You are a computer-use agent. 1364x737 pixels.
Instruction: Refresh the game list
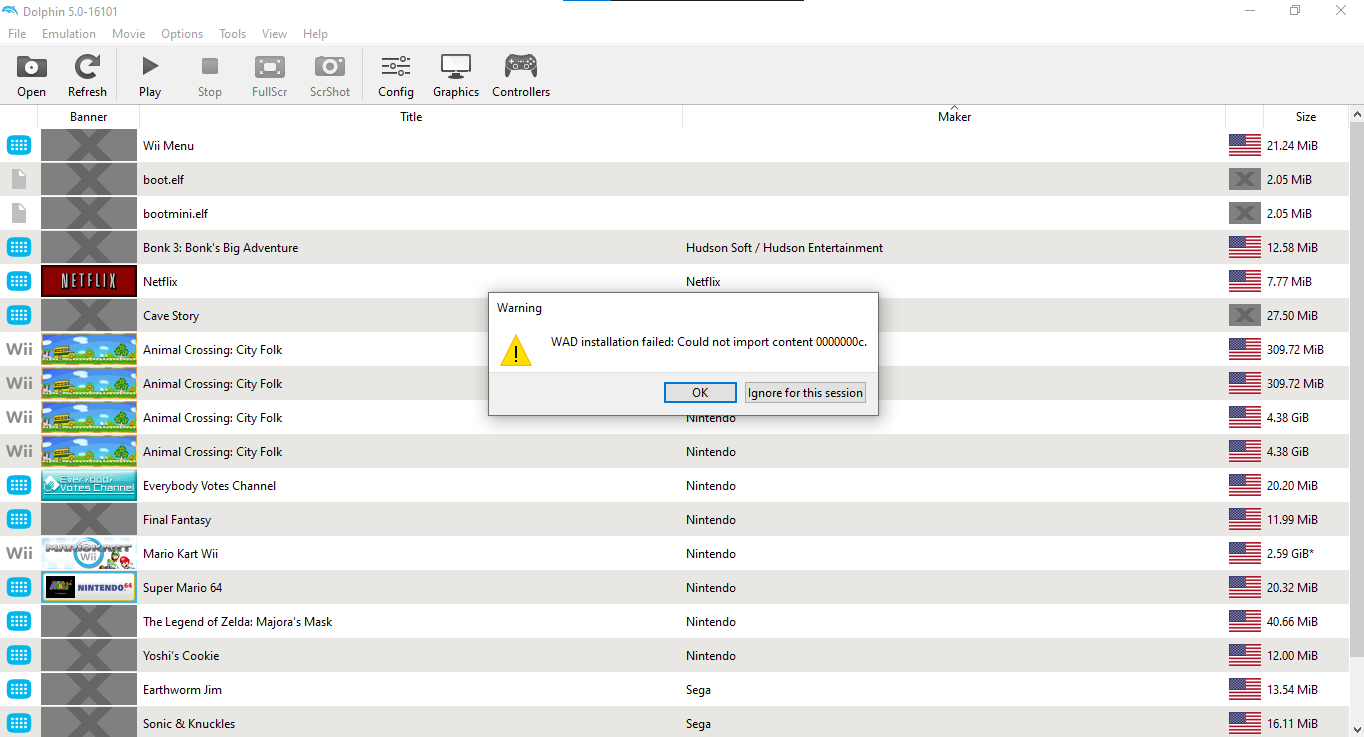[87, 76]
